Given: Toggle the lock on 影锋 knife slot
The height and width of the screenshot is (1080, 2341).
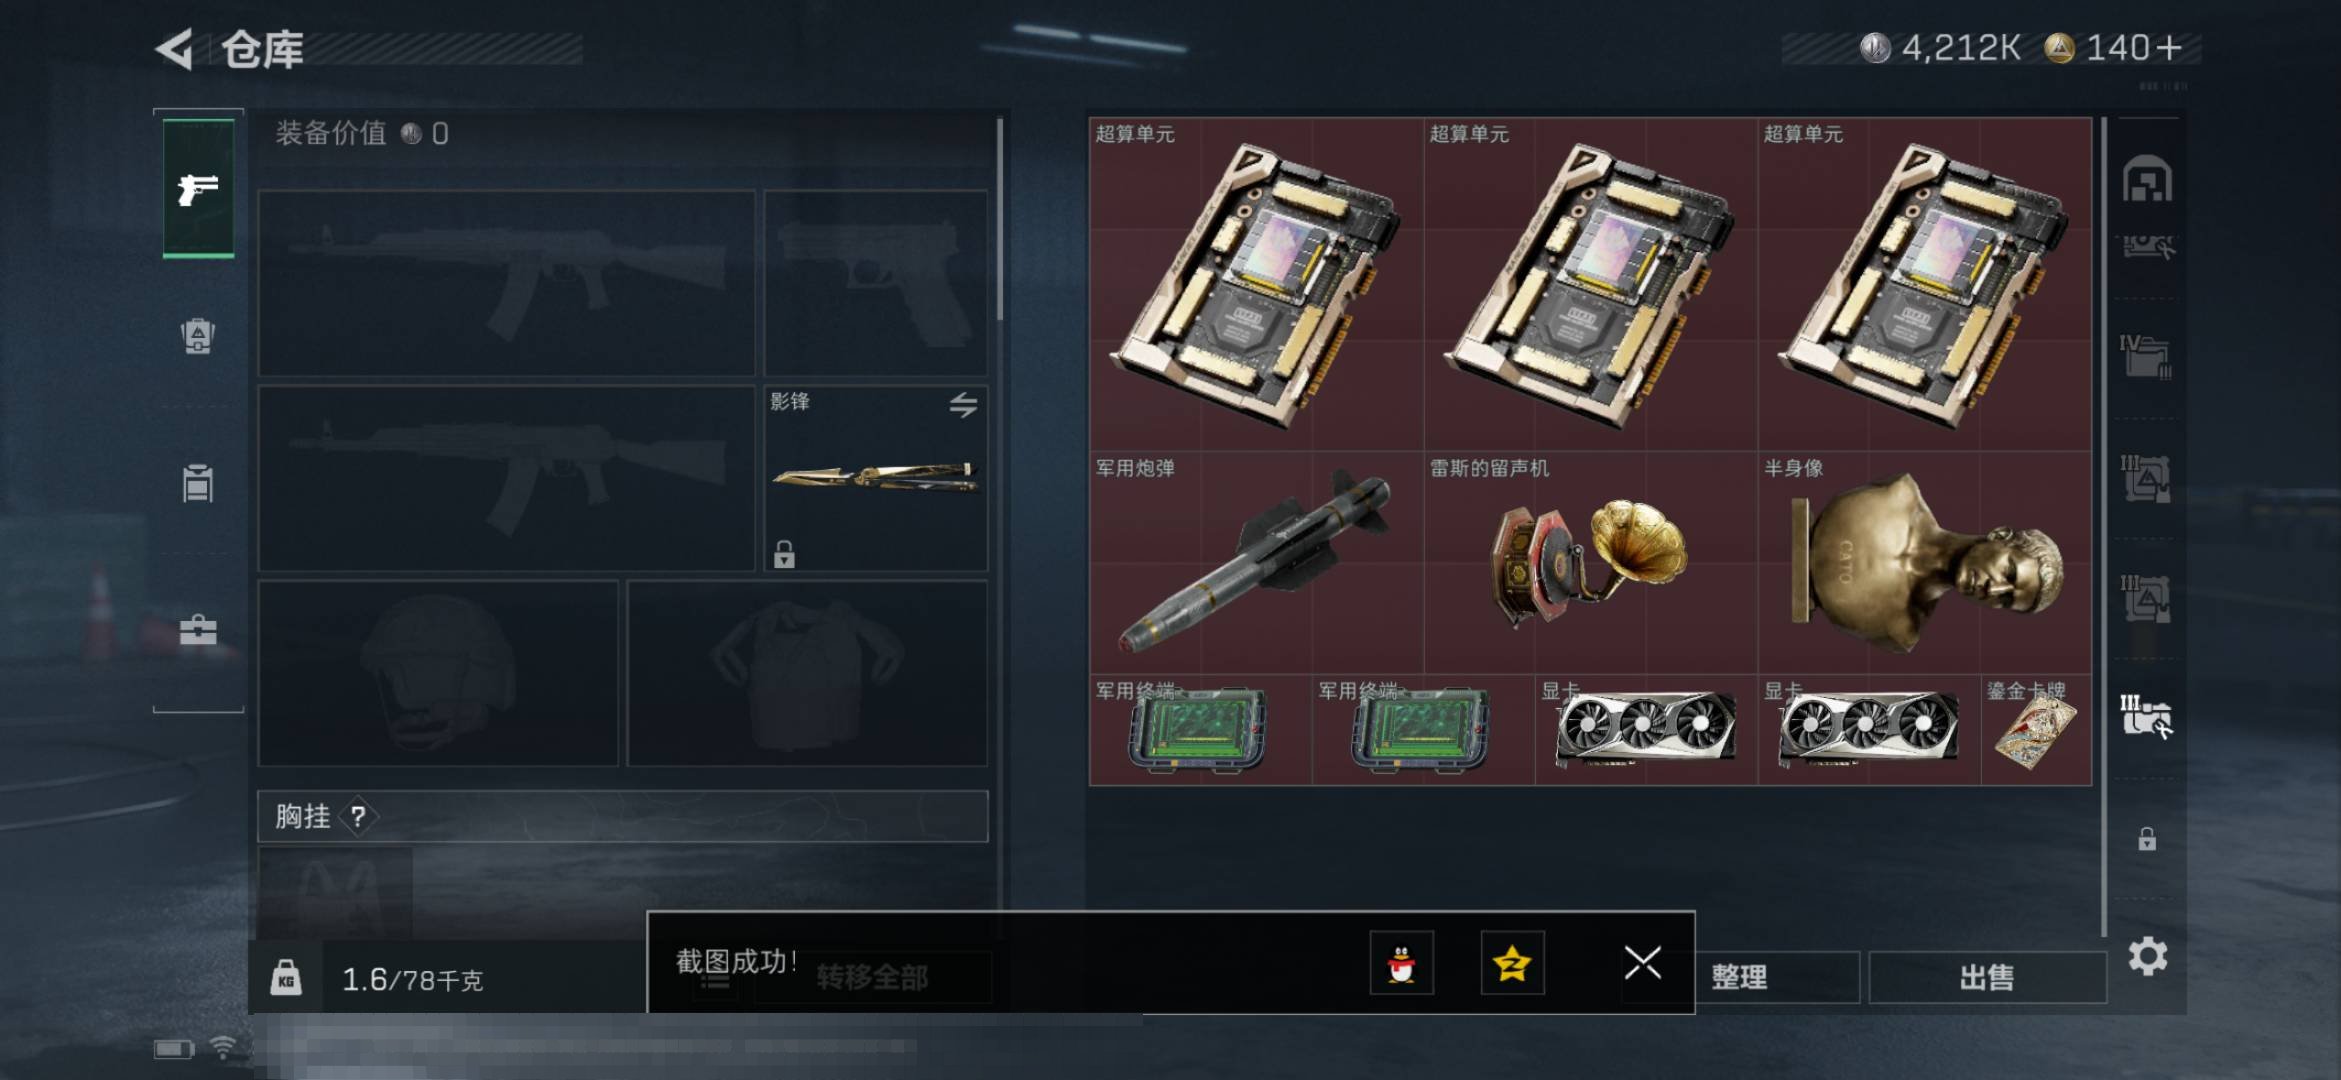Looking at the screenshot, I should (784, 554).
